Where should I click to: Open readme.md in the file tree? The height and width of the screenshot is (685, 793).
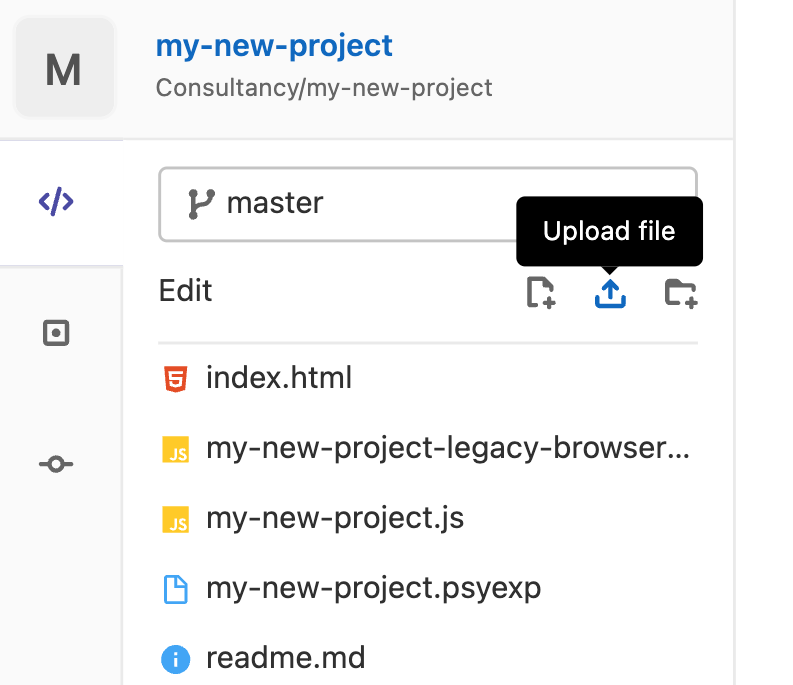pos(285,658)
